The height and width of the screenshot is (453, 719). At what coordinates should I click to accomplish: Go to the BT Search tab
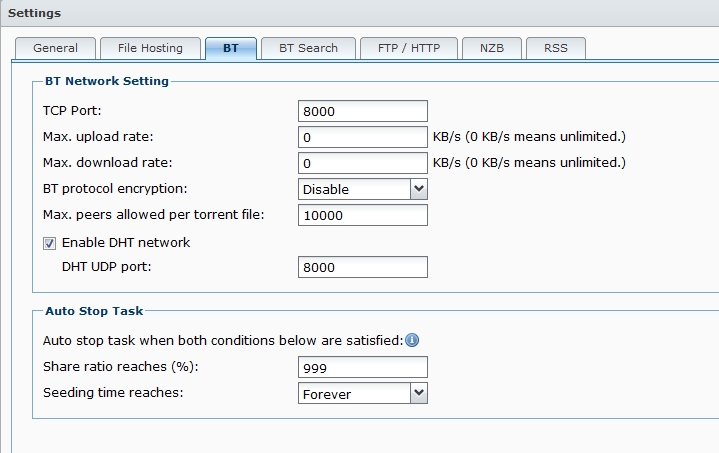pyautogui.click(x=308, y=48)
